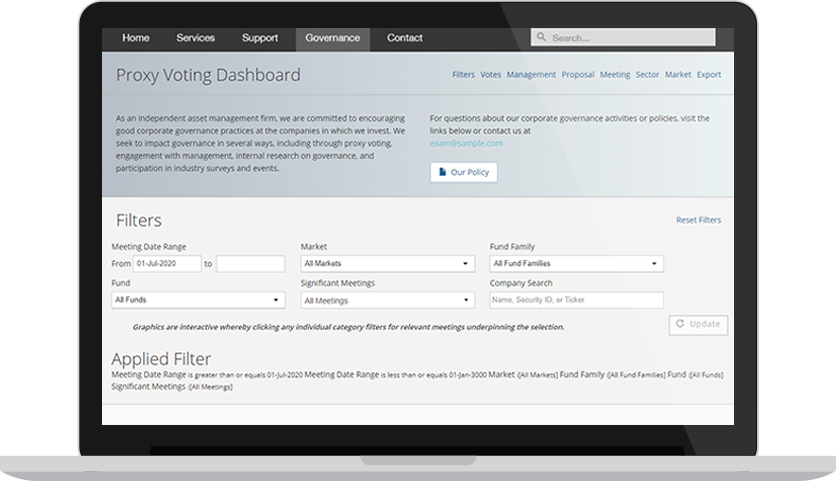Open the Fund dropdown list
Screen dimensions: 836x481
click(198, 300)
